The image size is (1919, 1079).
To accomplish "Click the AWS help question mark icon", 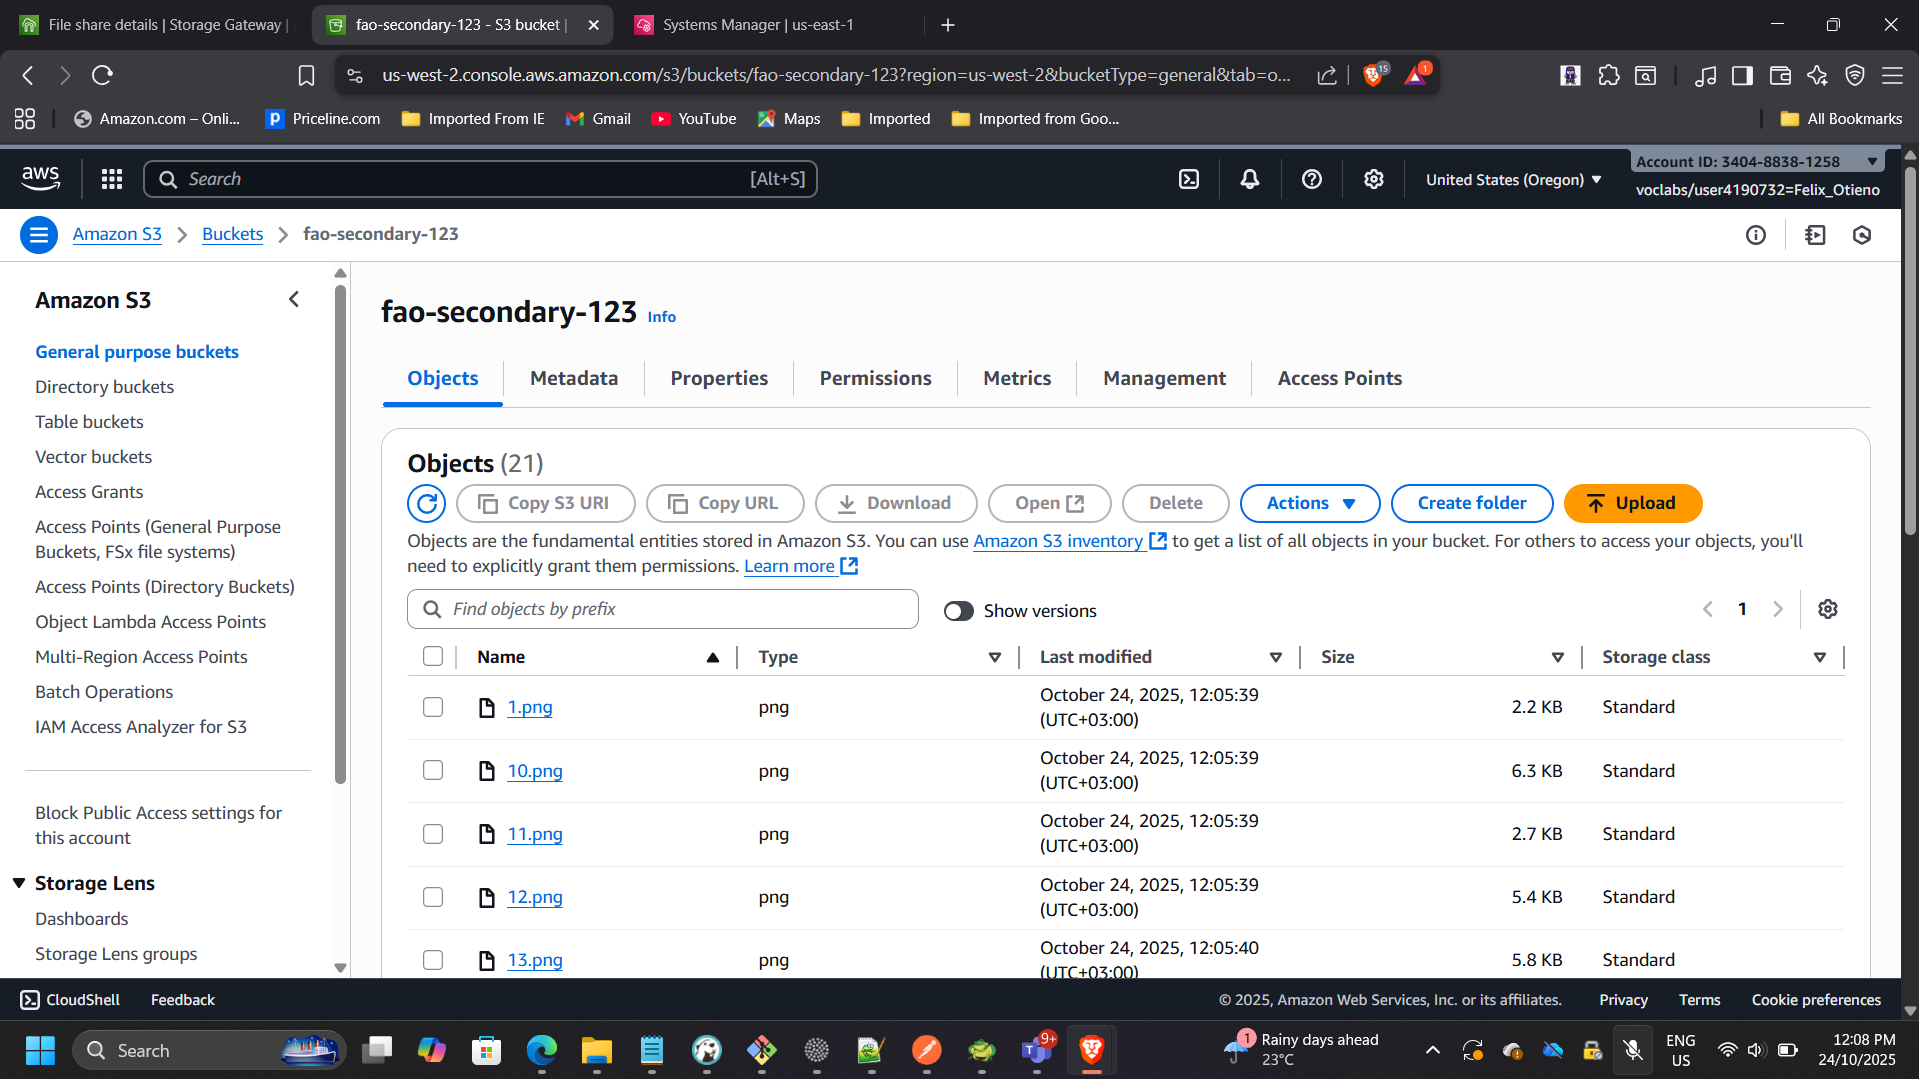I will coord(1311,179).
